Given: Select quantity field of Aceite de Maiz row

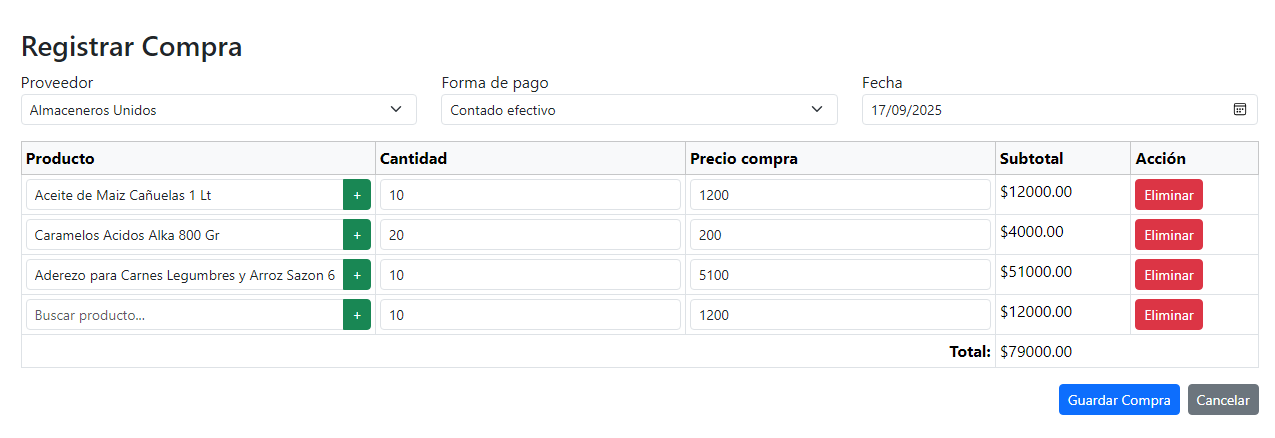Looking at the screenshot, I should [530, 195].
